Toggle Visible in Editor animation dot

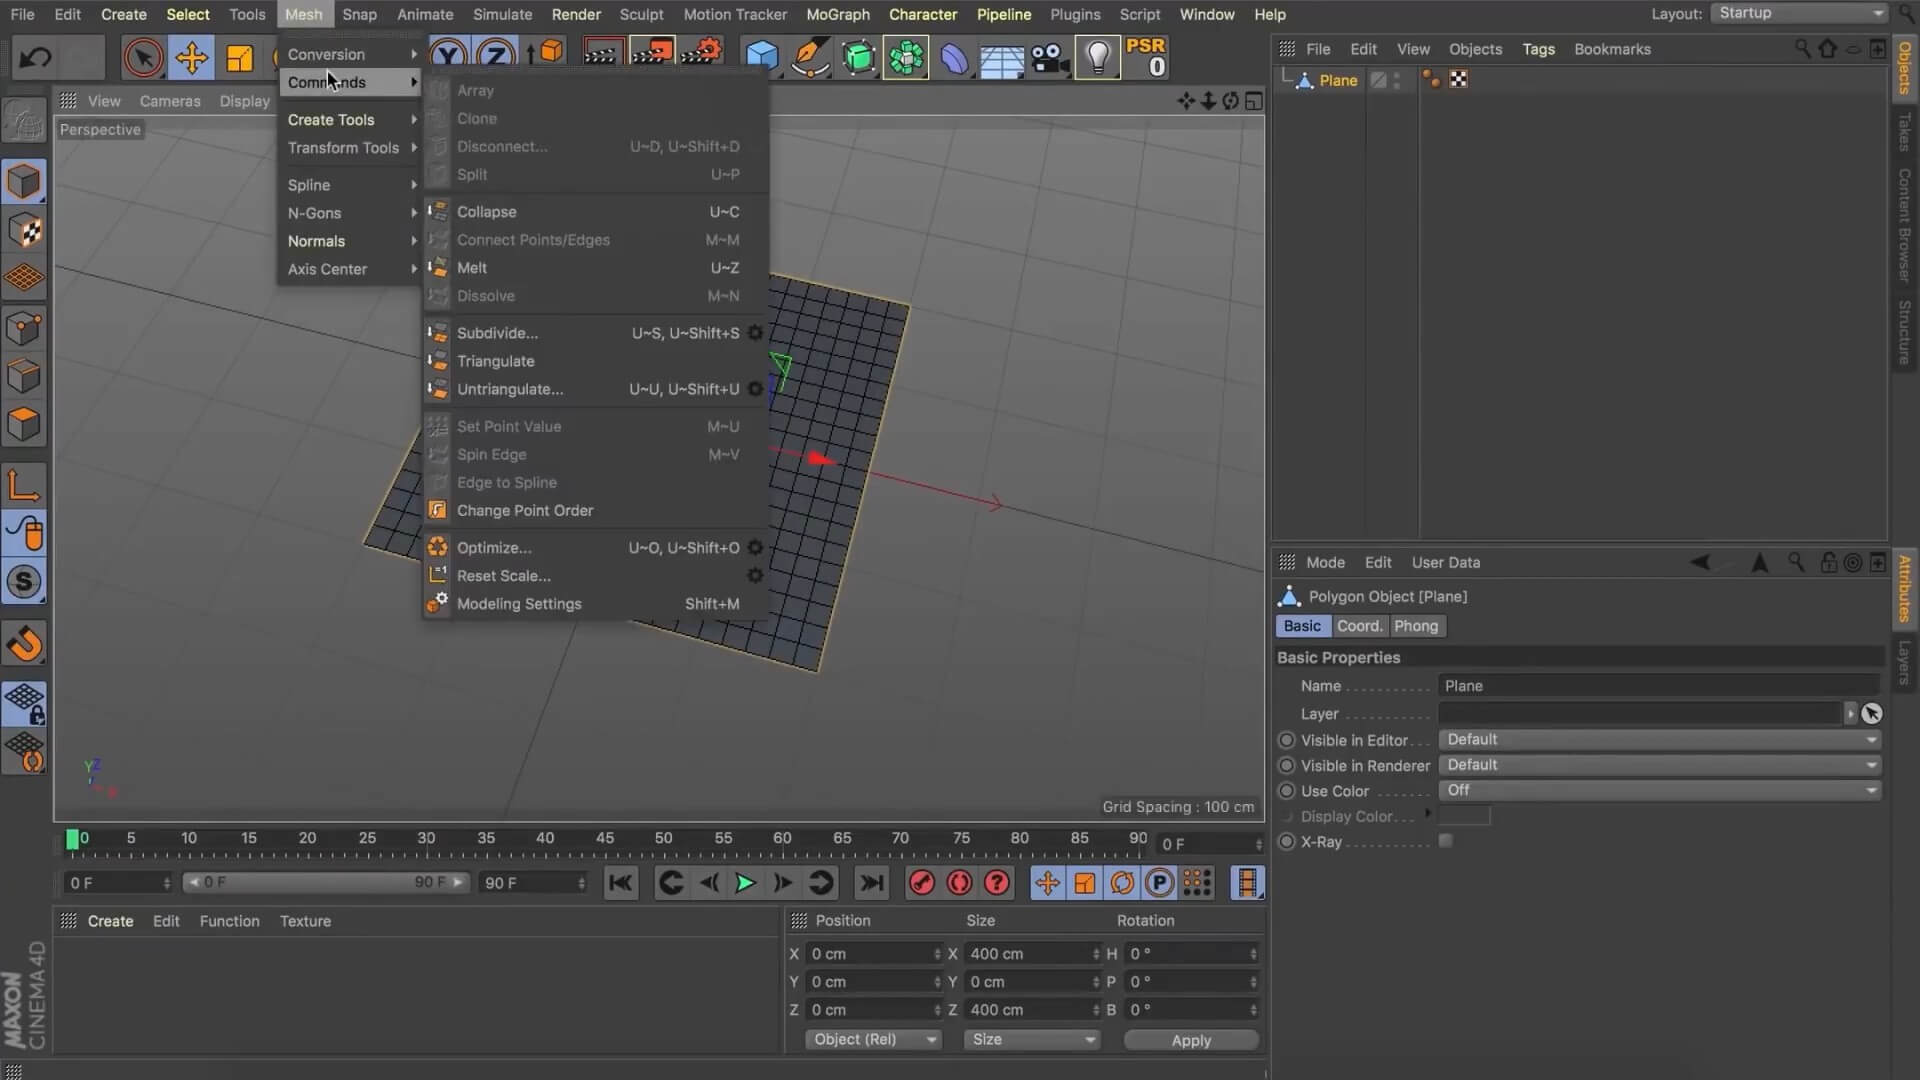[1287, 740]
